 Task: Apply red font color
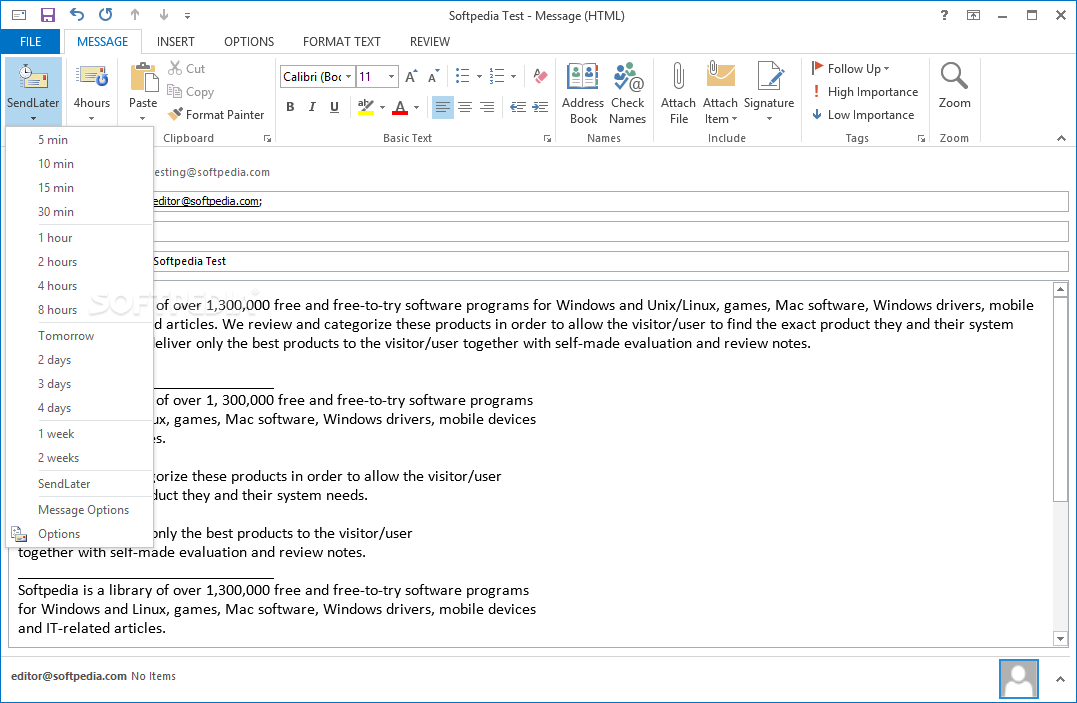click(x=400, y=107)
